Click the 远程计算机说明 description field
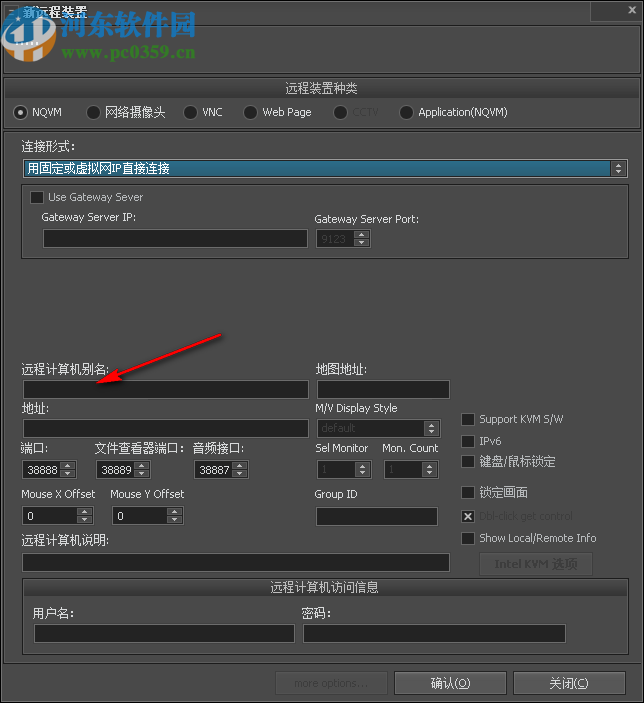Image resolution: width=644 pixels, height=703 pixels. pos(236,562)
